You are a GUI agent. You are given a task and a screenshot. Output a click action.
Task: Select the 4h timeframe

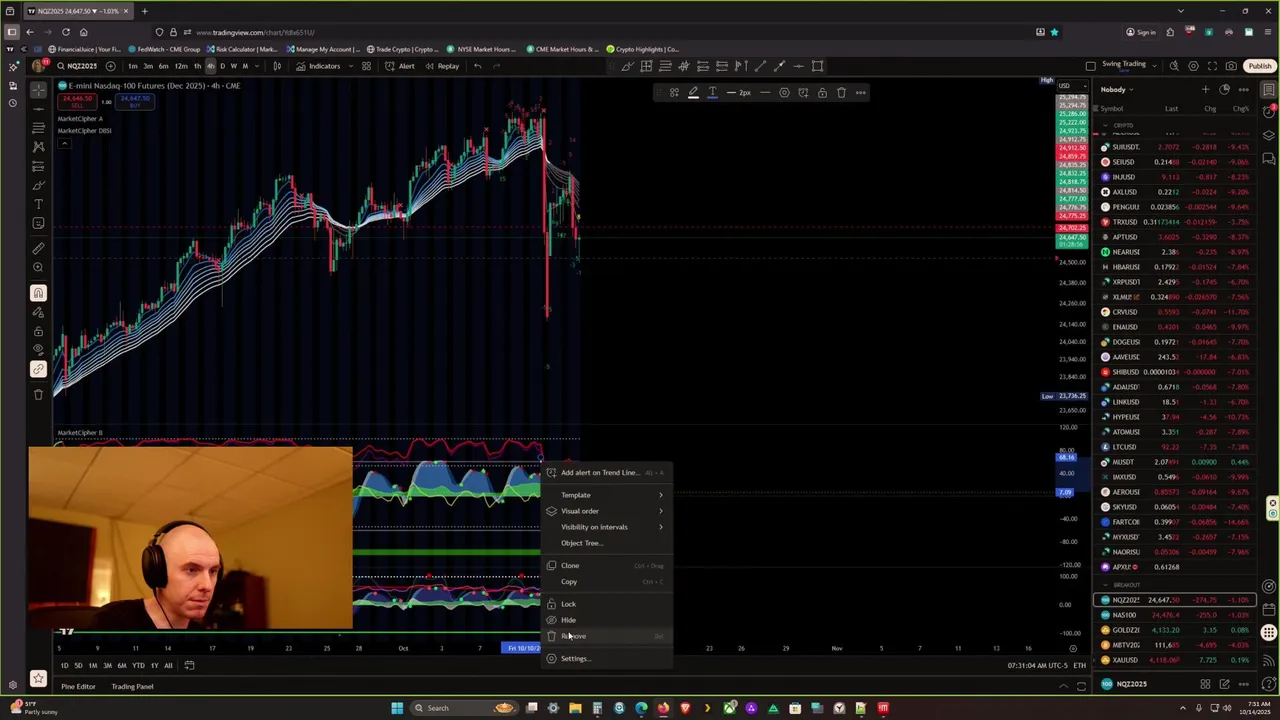coord(210,66)
